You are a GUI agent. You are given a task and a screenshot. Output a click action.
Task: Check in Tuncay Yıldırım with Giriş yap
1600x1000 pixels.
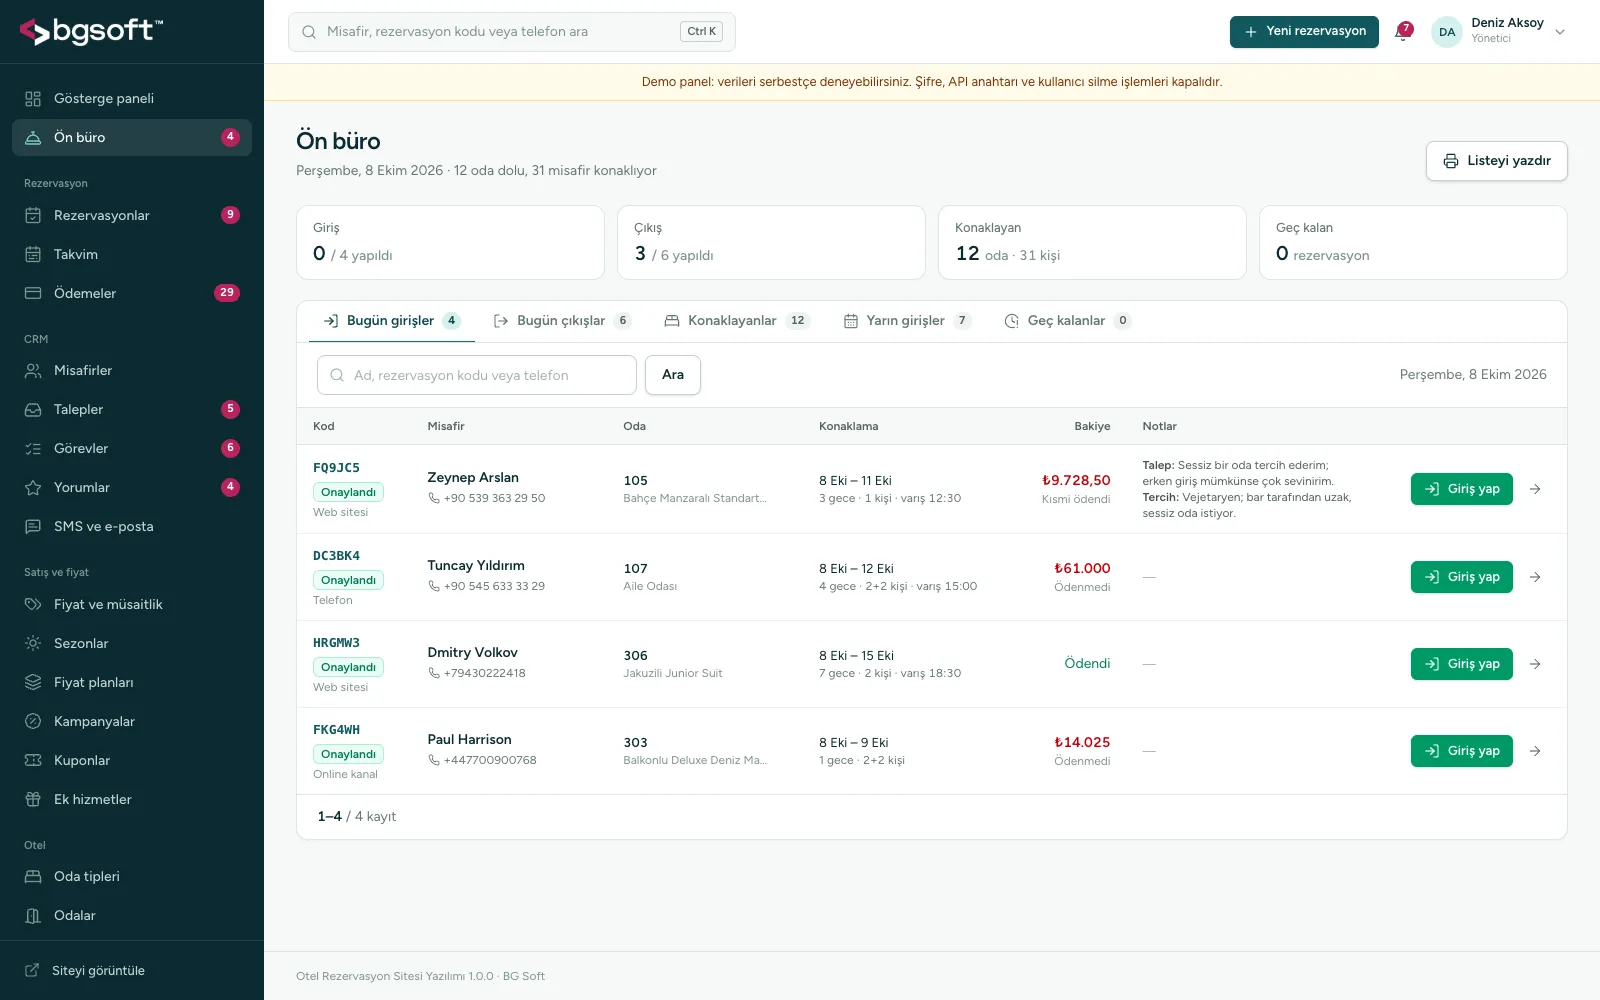coord(1462,577)
